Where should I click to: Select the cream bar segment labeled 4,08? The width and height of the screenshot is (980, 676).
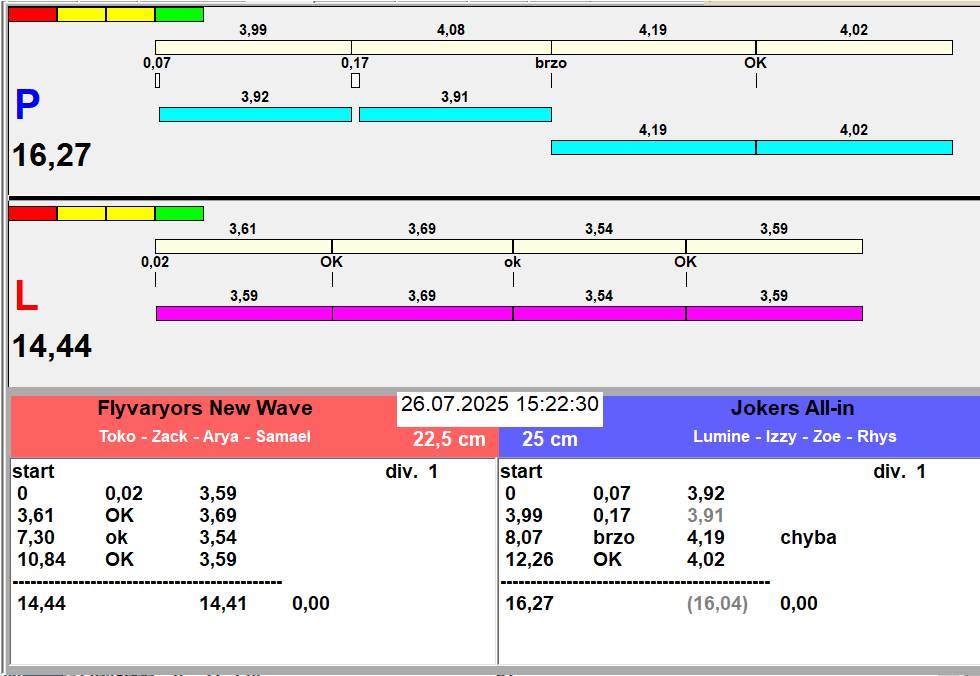click(x=451, y=47)
